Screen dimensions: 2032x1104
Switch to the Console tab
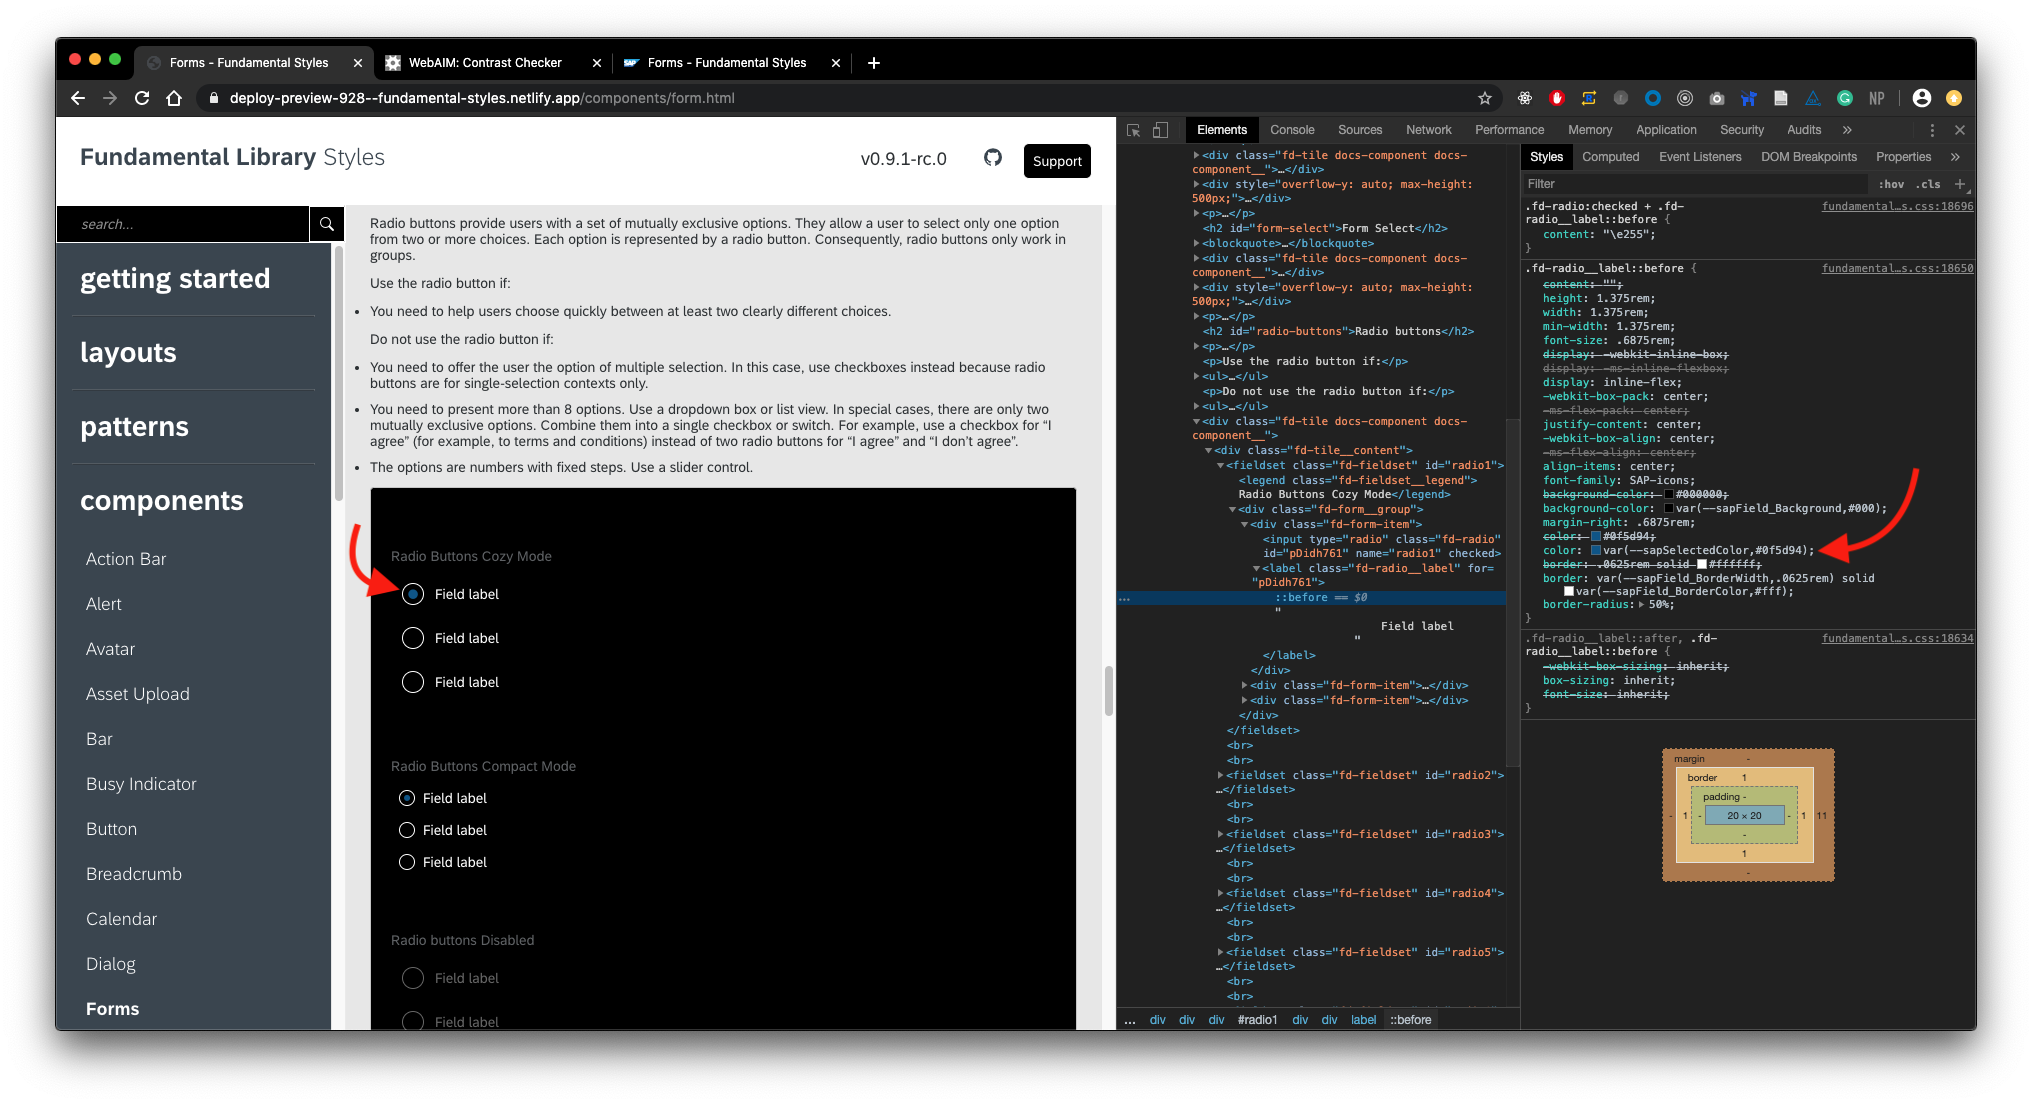click(x=1292, y=130)
